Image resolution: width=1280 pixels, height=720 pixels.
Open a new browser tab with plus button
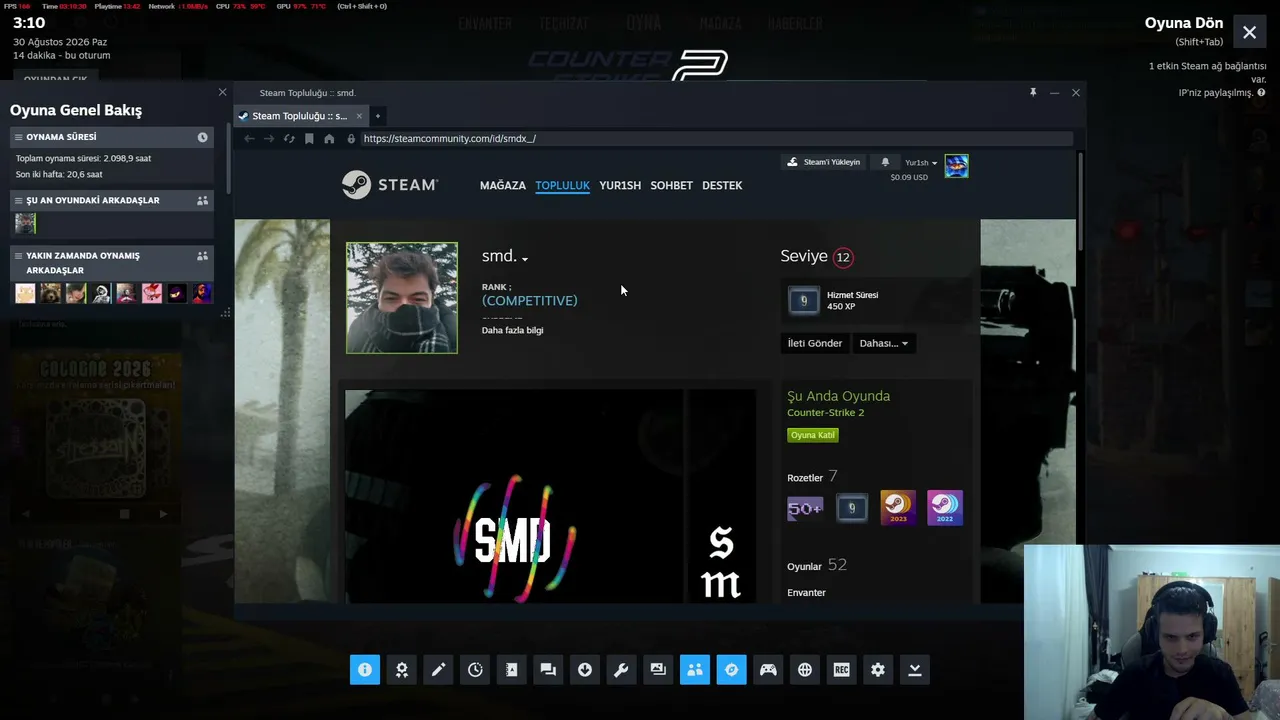[377, 116]
